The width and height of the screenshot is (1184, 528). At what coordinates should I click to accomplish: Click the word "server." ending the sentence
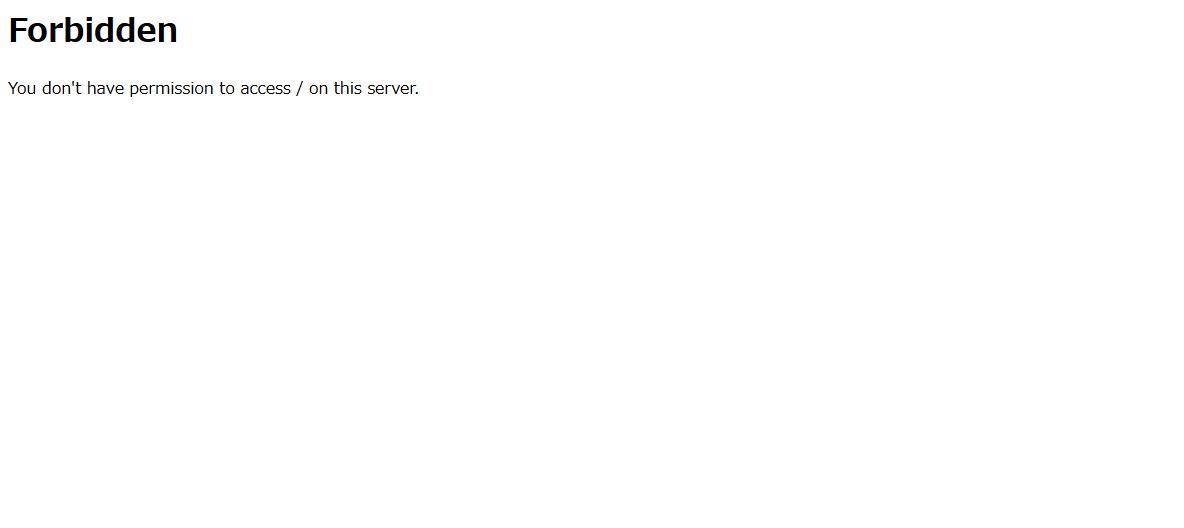(393, 89)
